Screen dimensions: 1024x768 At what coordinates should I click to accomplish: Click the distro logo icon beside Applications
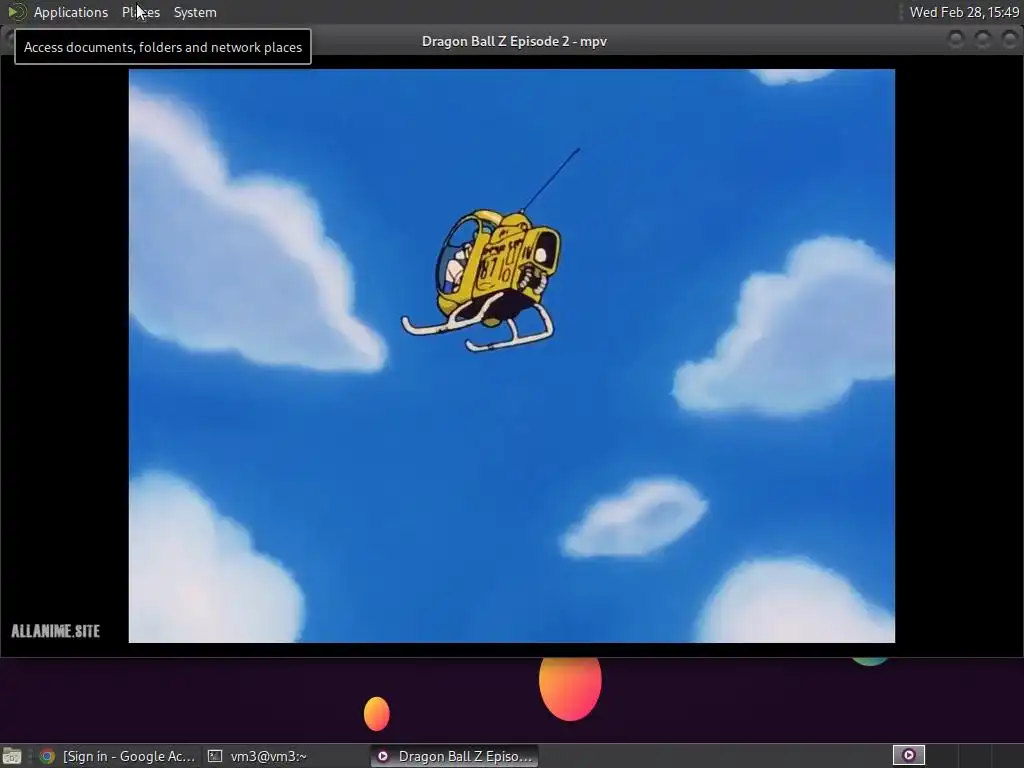pos(16,12)
